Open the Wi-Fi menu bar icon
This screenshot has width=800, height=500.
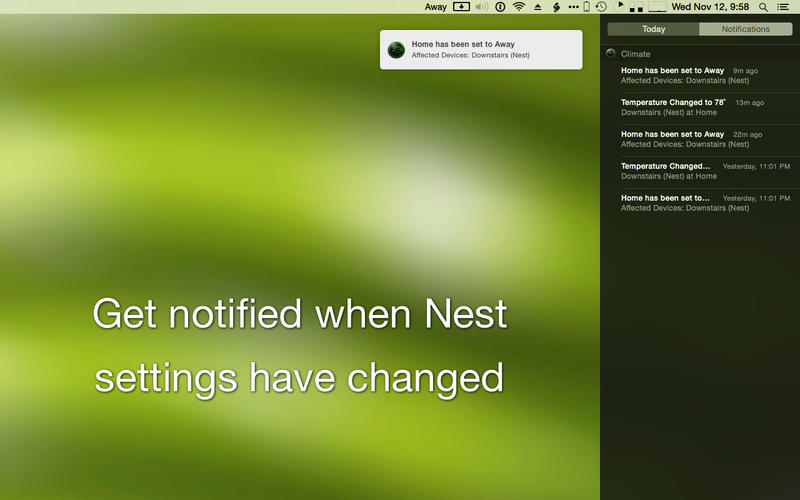pos(519,7)
